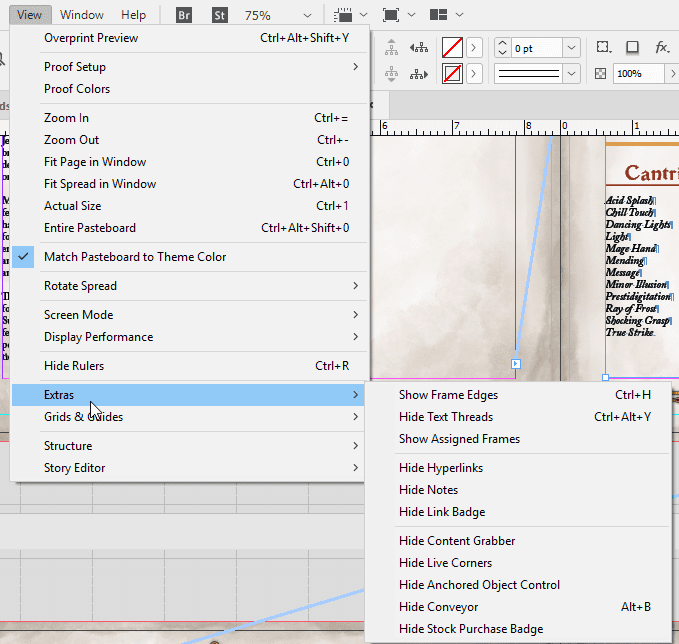
Task: Toggle Proof Colors
Action: (190, 89)
